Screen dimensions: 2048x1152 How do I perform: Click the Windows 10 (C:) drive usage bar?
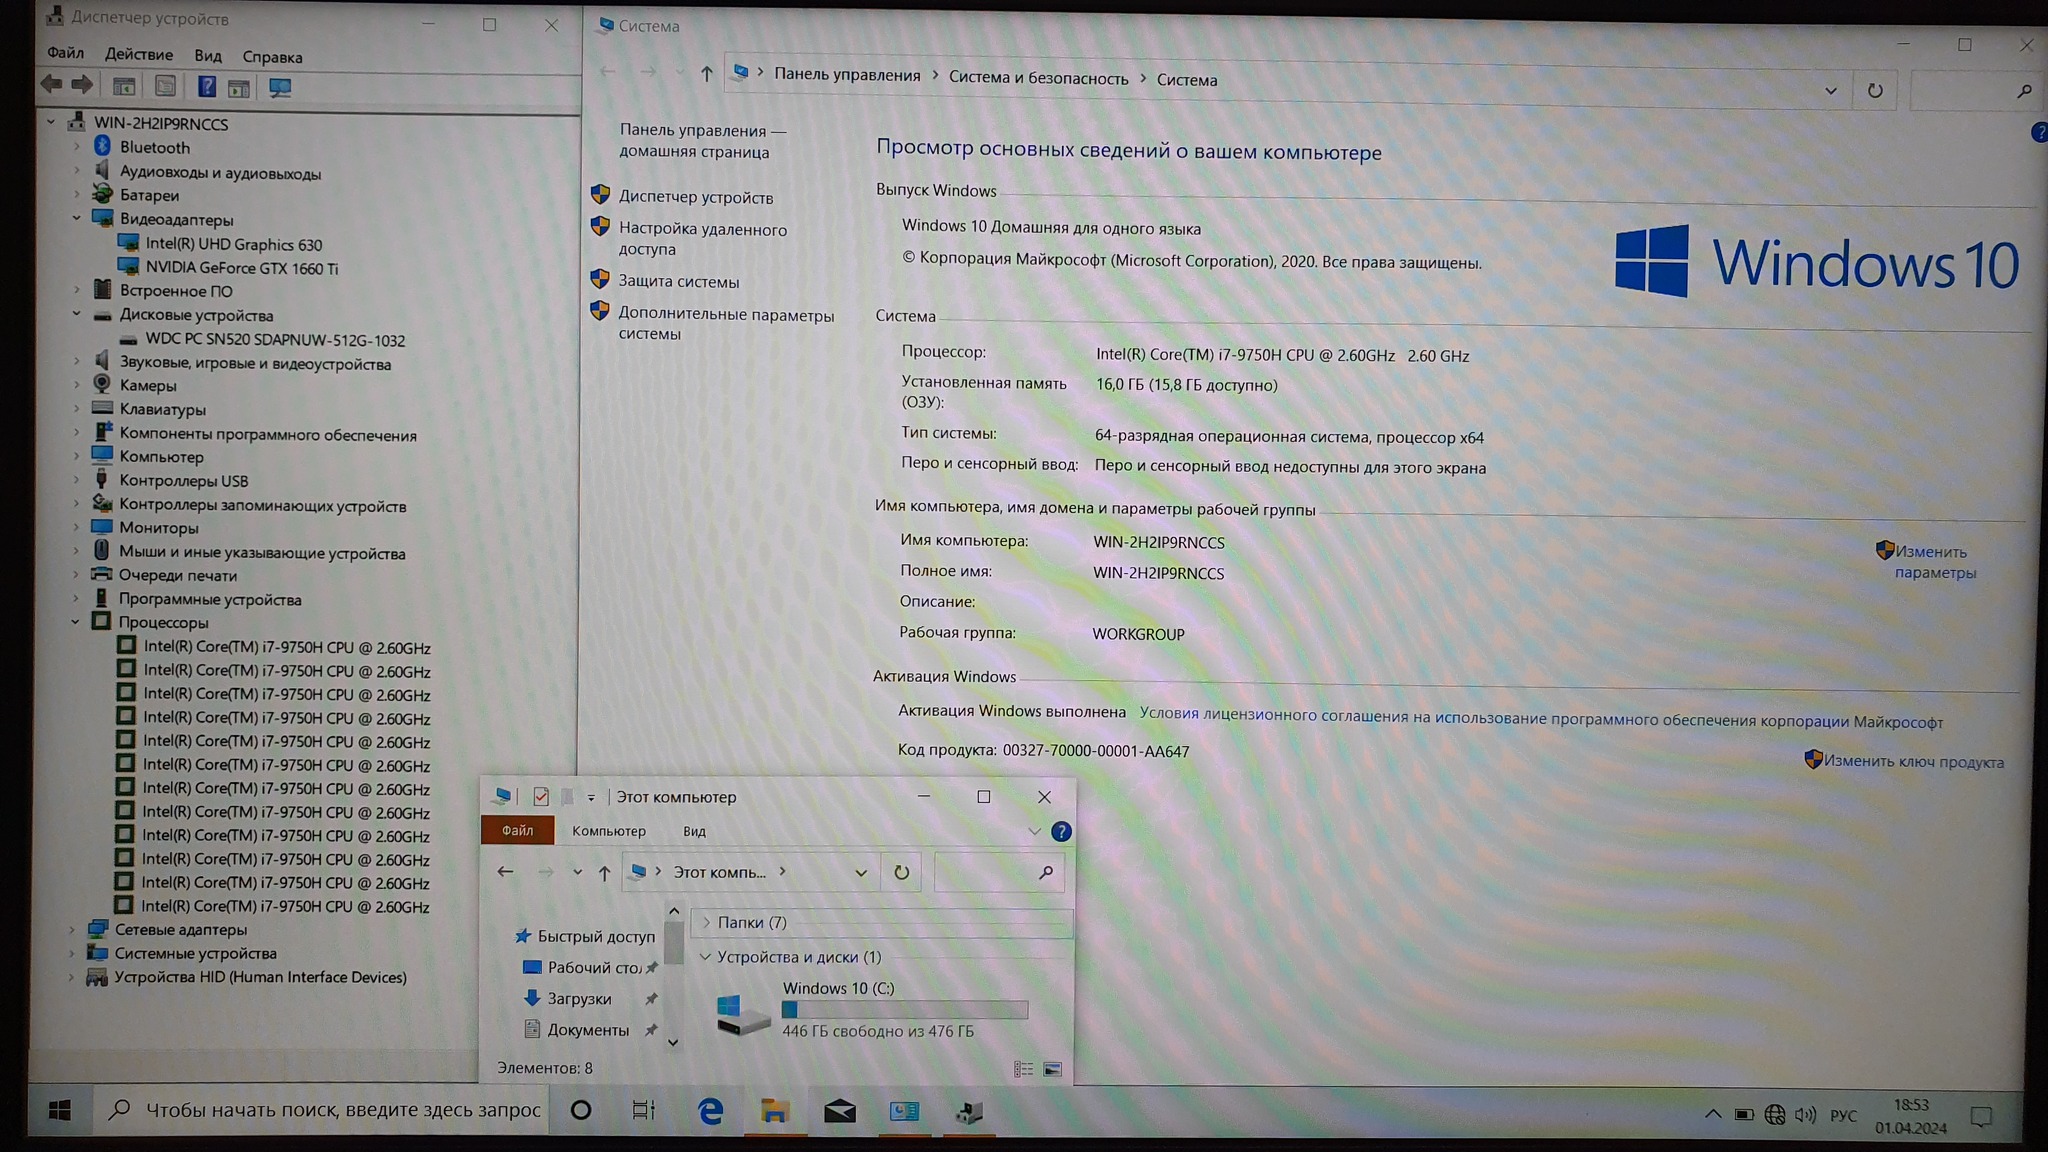point(904,1010)
